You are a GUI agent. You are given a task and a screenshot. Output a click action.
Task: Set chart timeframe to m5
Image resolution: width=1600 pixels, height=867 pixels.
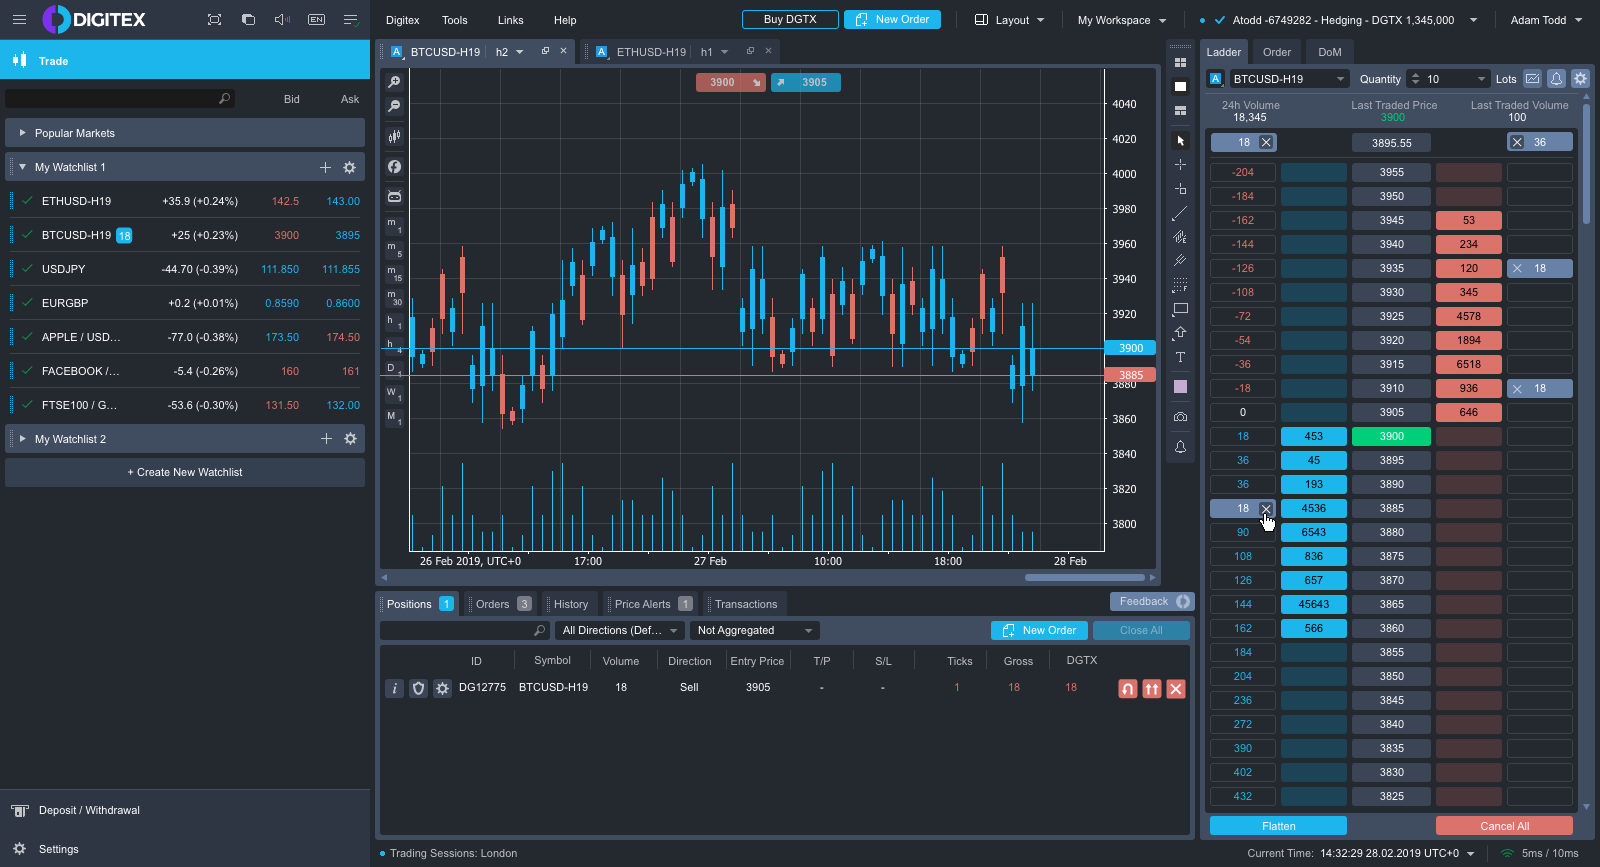tap(394, 249)
